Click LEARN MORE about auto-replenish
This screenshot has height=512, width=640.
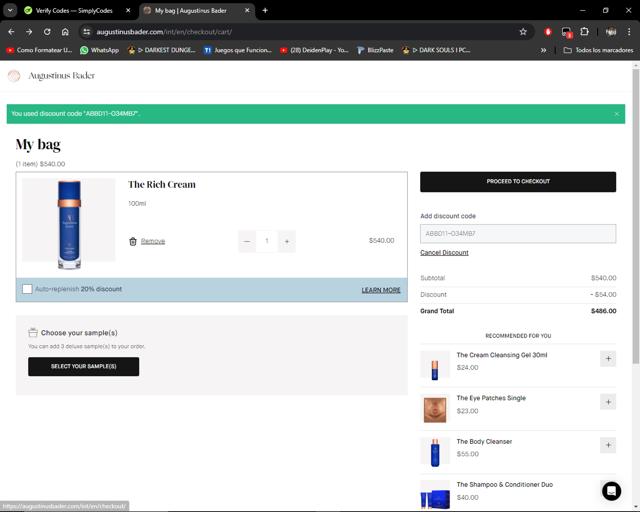point(381,290)
